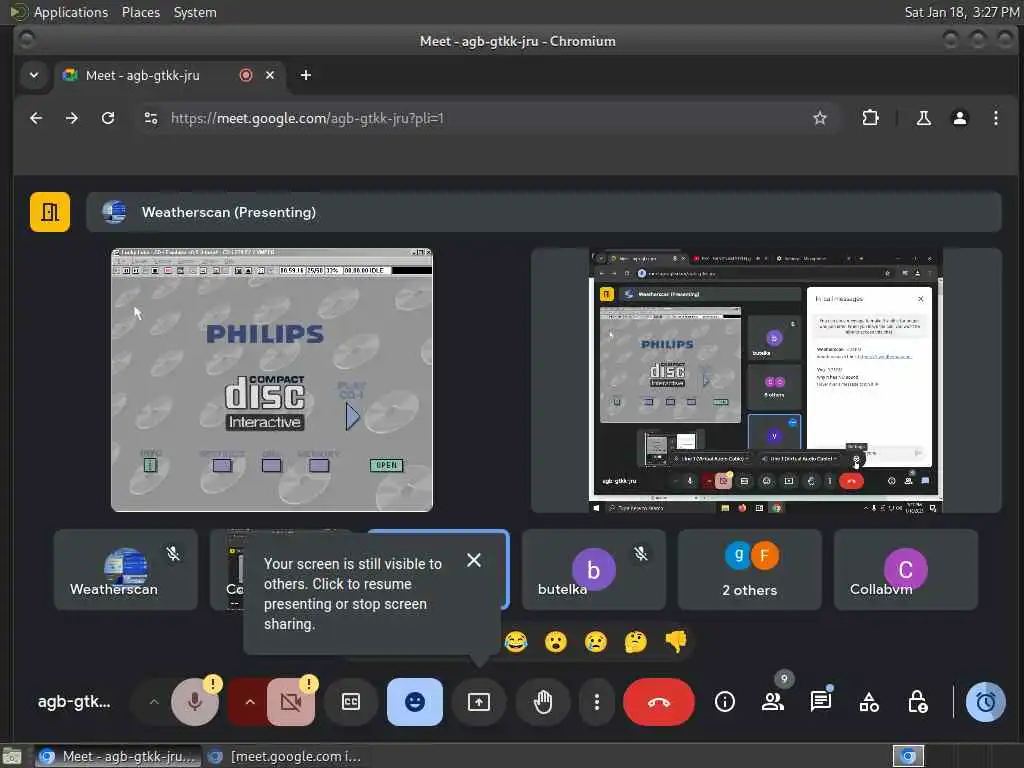Open the activities shapes icon
Image resolution: width=1024 pixels, height=768 pixels.
[x=869, y=702]
